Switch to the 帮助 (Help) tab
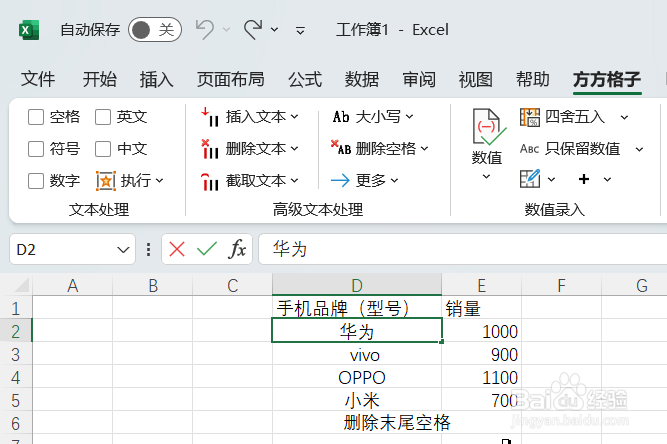667x444 pixels. click(x=533, y=80)
